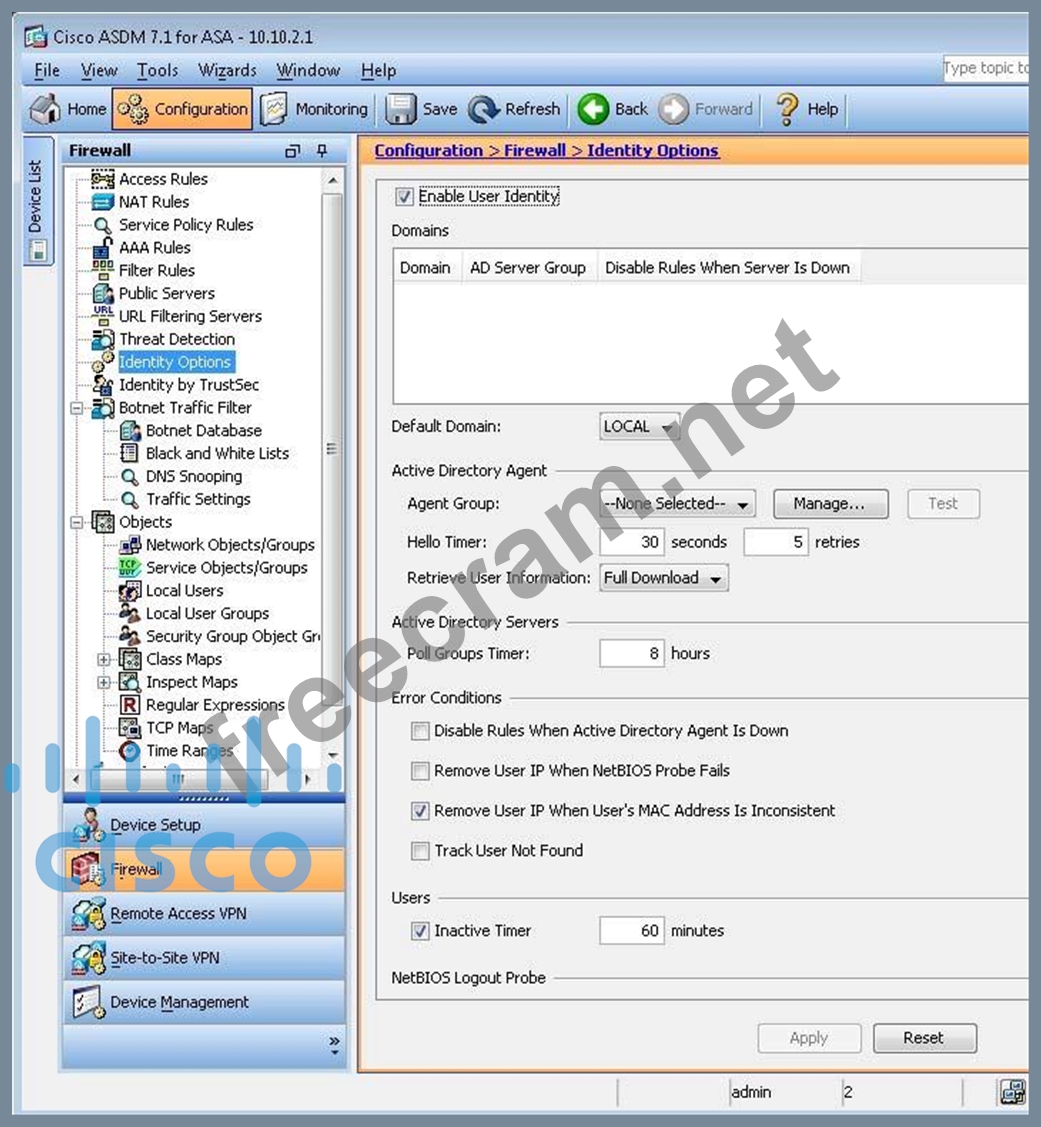1041x1127 pixels.
Task: Open the Wizards menu
Action: 227,70
